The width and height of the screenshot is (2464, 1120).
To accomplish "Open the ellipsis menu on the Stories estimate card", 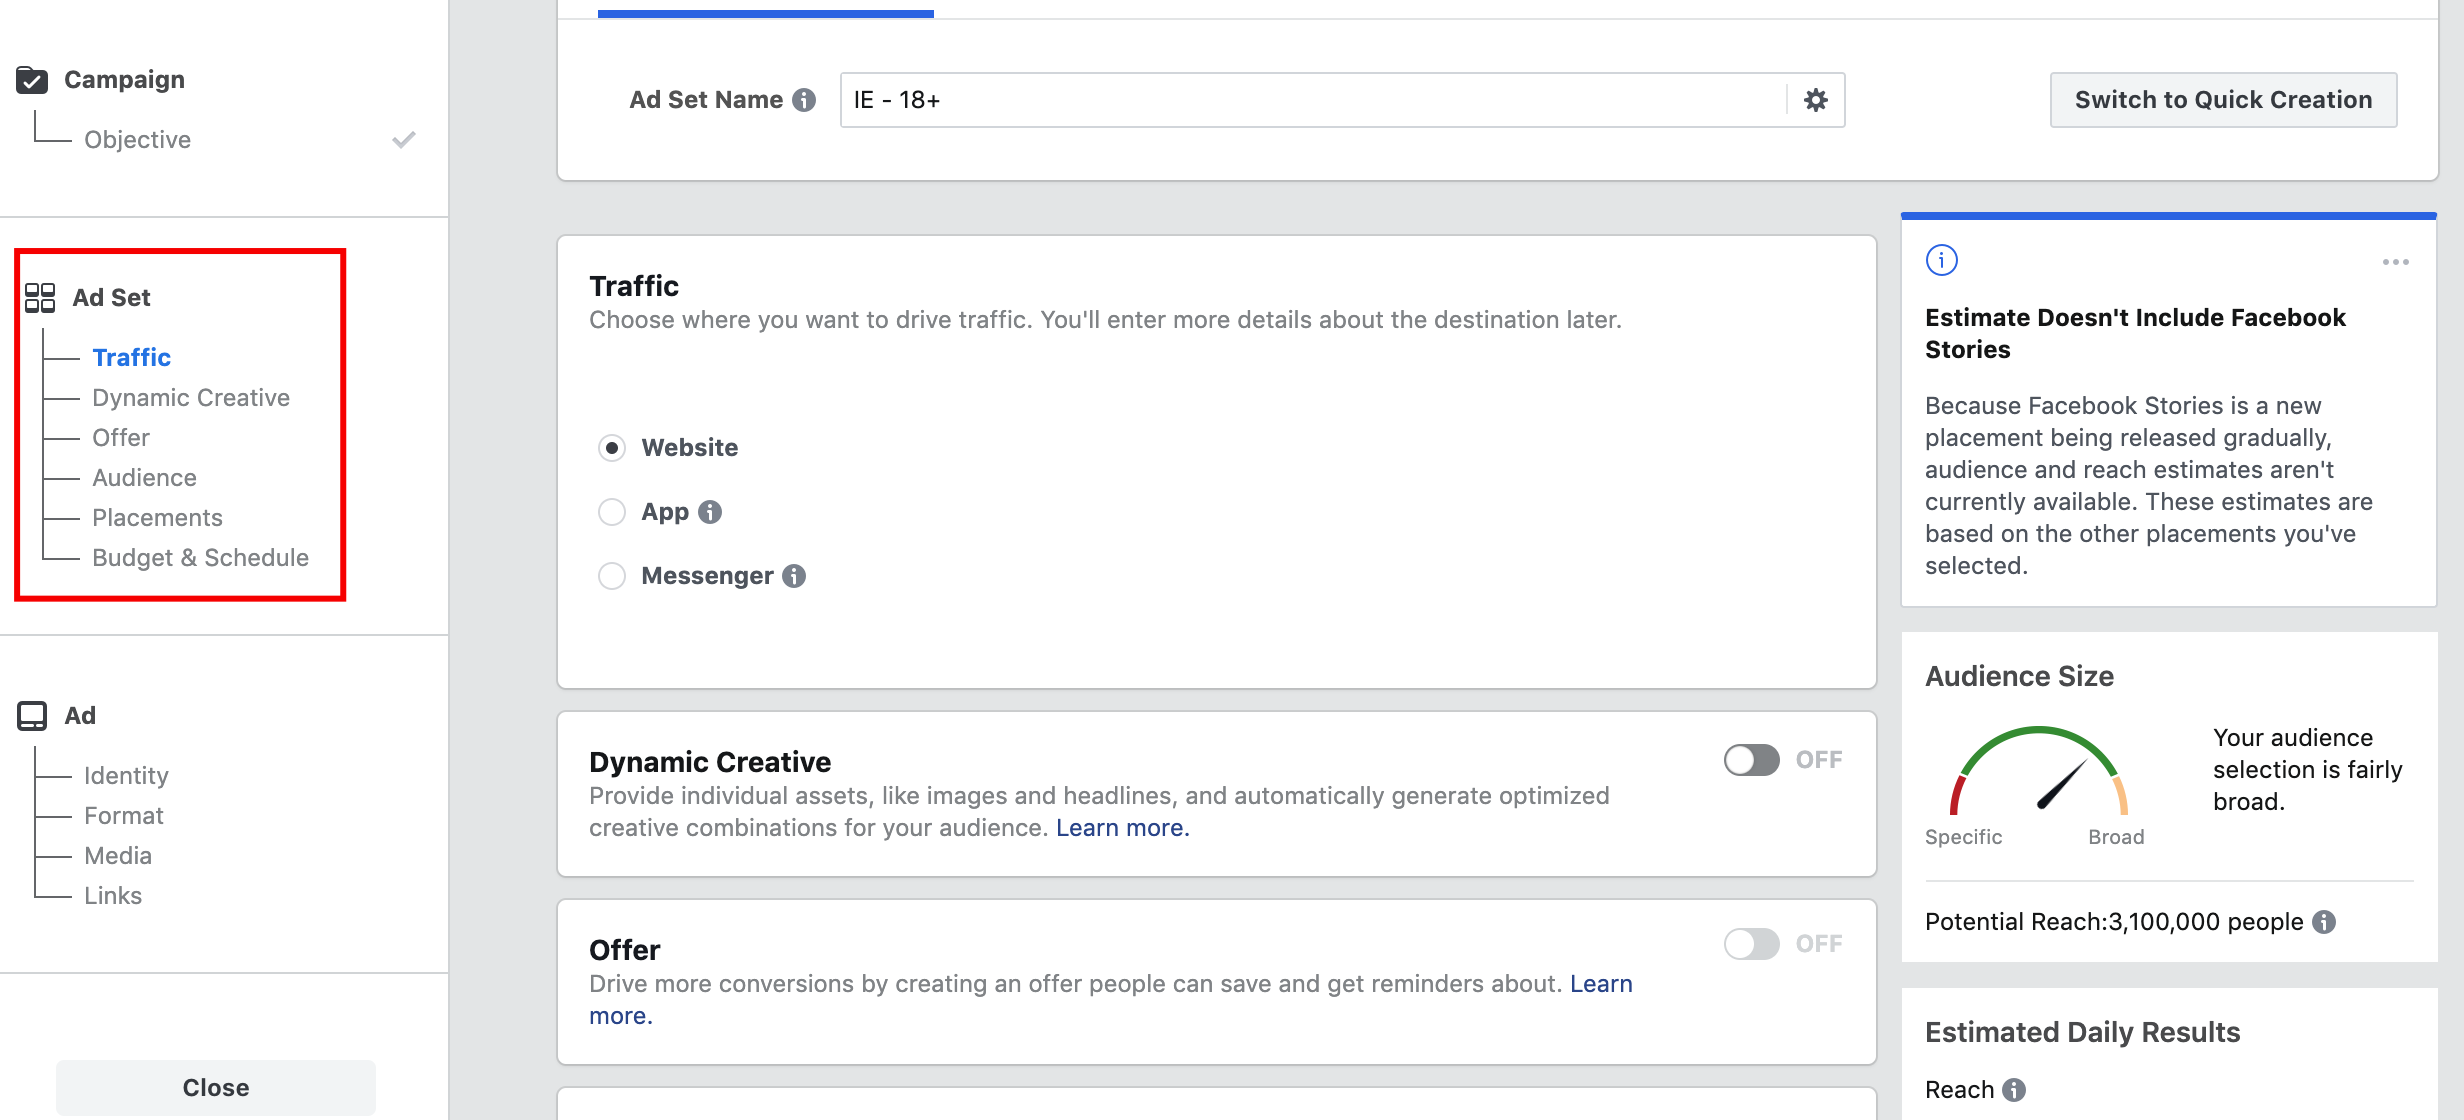I will click(2396, 261).
